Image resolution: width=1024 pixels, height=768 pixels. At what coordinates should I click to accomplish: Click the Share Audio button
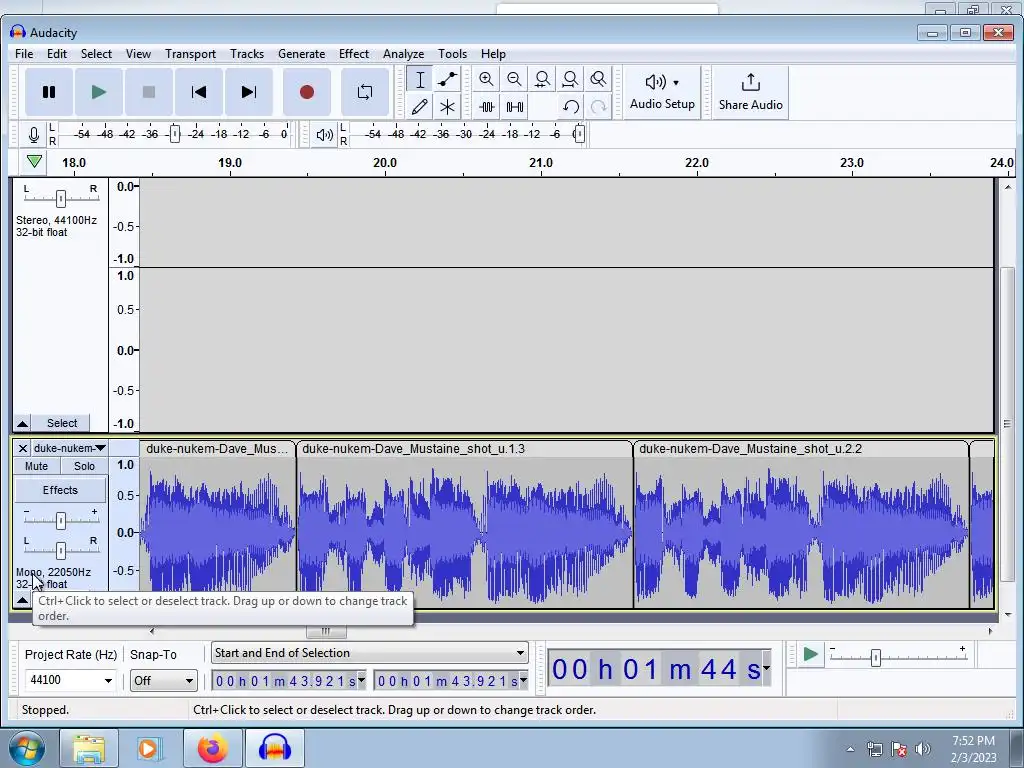(750, 92)
